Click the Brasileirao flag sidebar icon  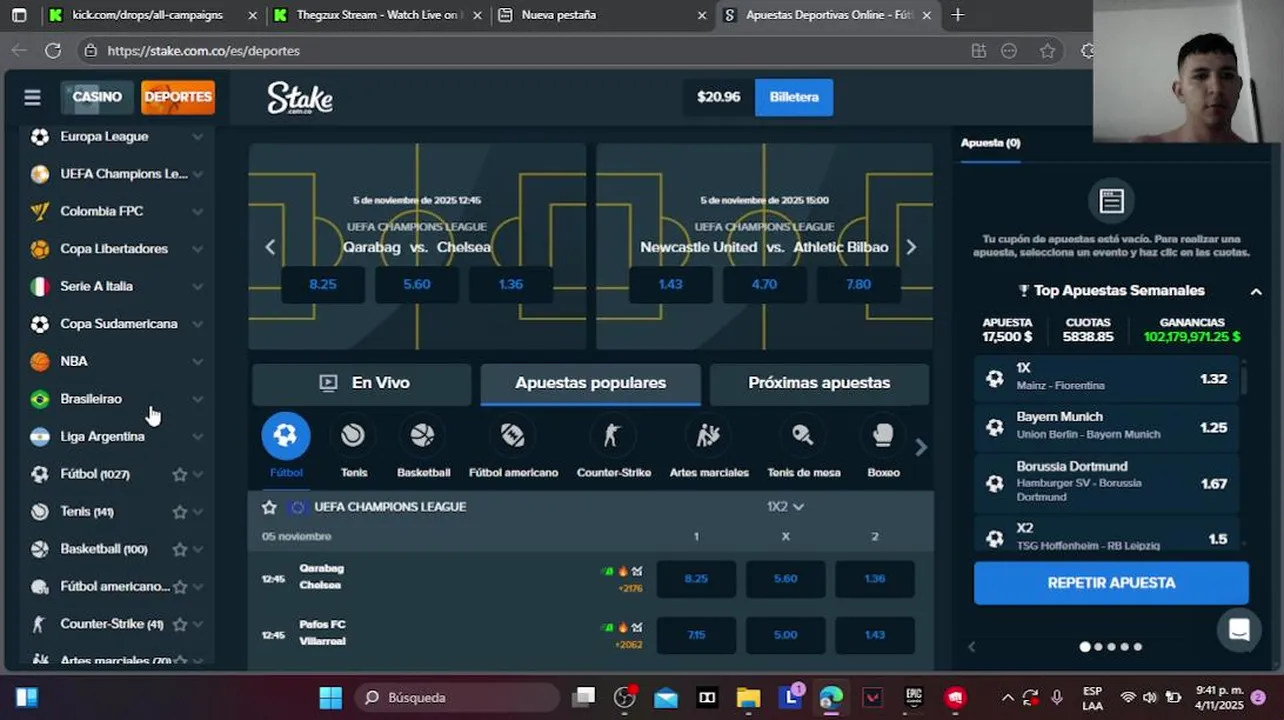[39, 399]
